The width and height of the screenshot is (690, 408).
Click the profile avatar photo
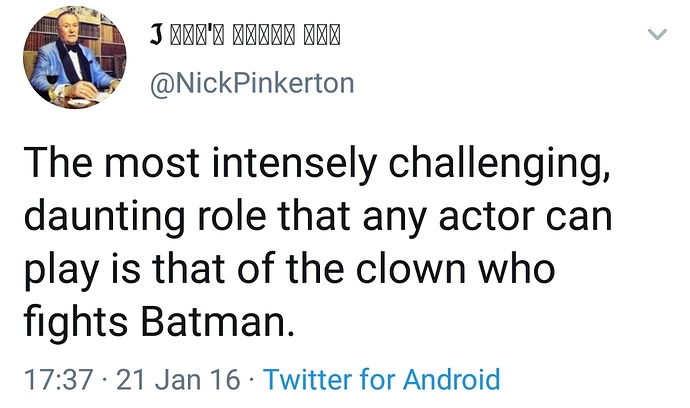pos(74,58)
